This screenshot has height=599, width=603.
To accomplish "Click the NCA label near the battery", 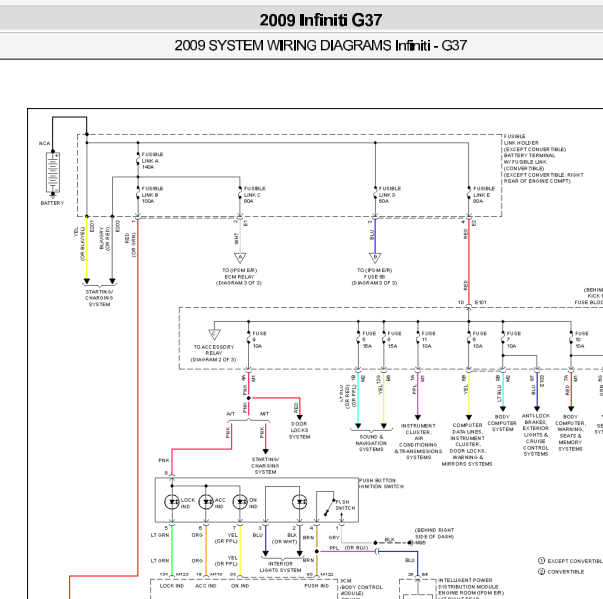I will [44, 143].
